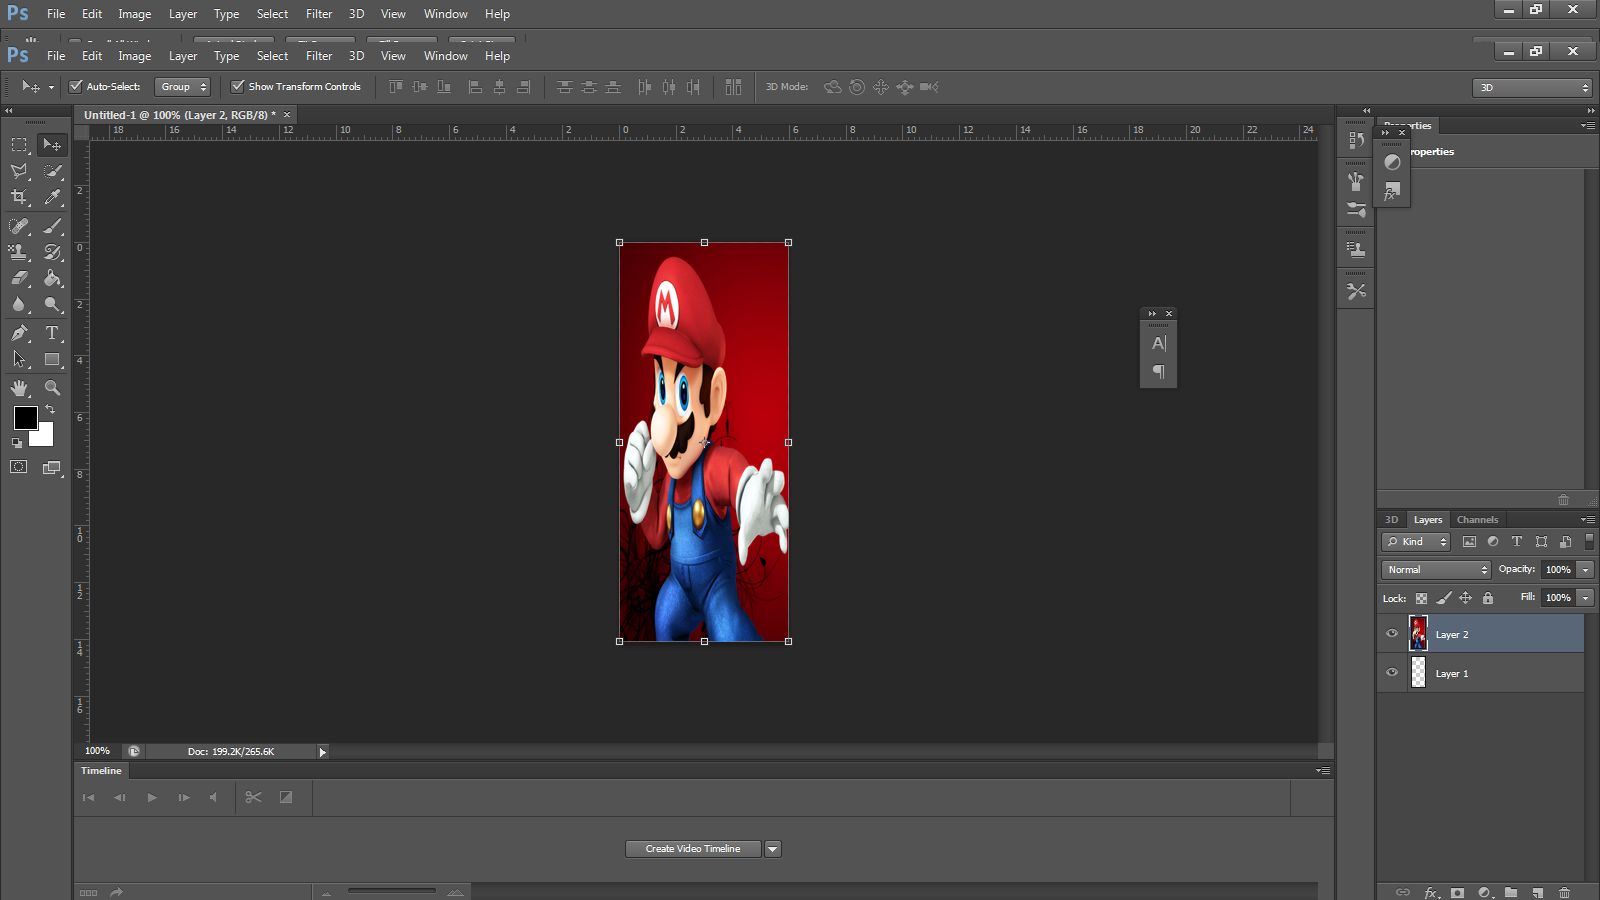The image size is (1600, 900).
Task: Select the Quick Selection tool
Action: [x=52, y=171]
